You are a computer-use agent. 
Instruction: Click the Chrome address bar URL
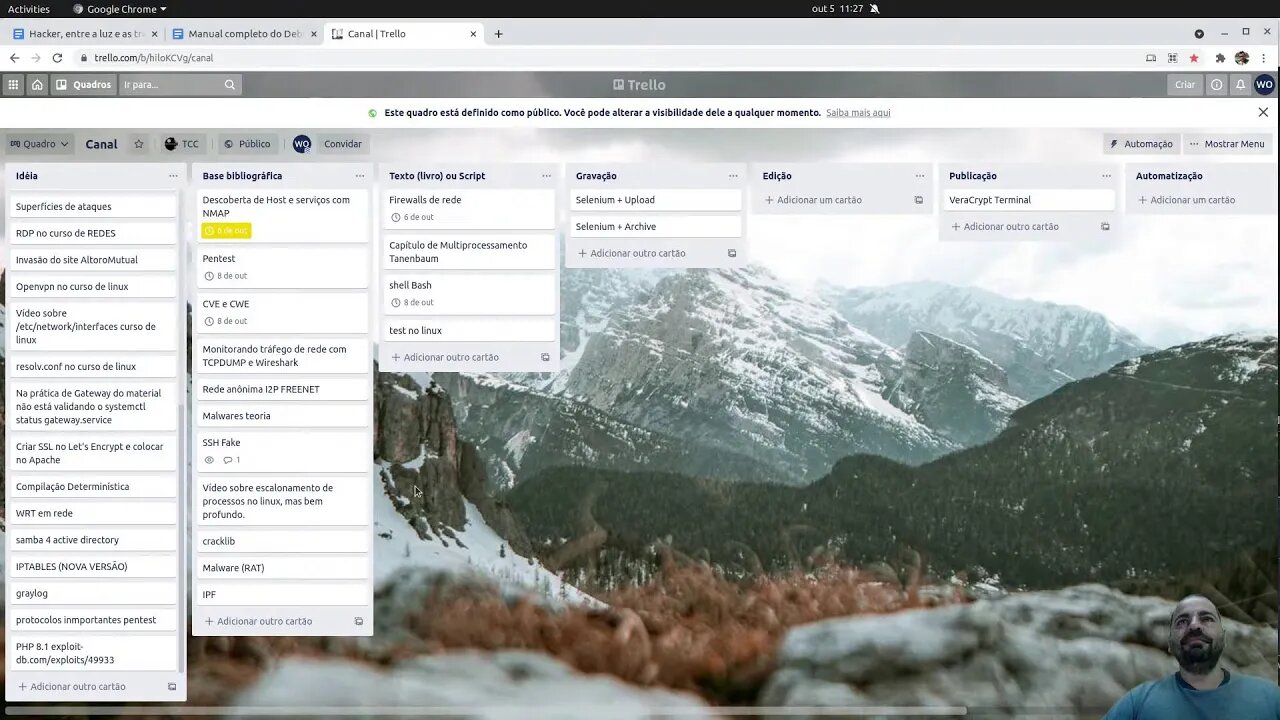[154, 58]
